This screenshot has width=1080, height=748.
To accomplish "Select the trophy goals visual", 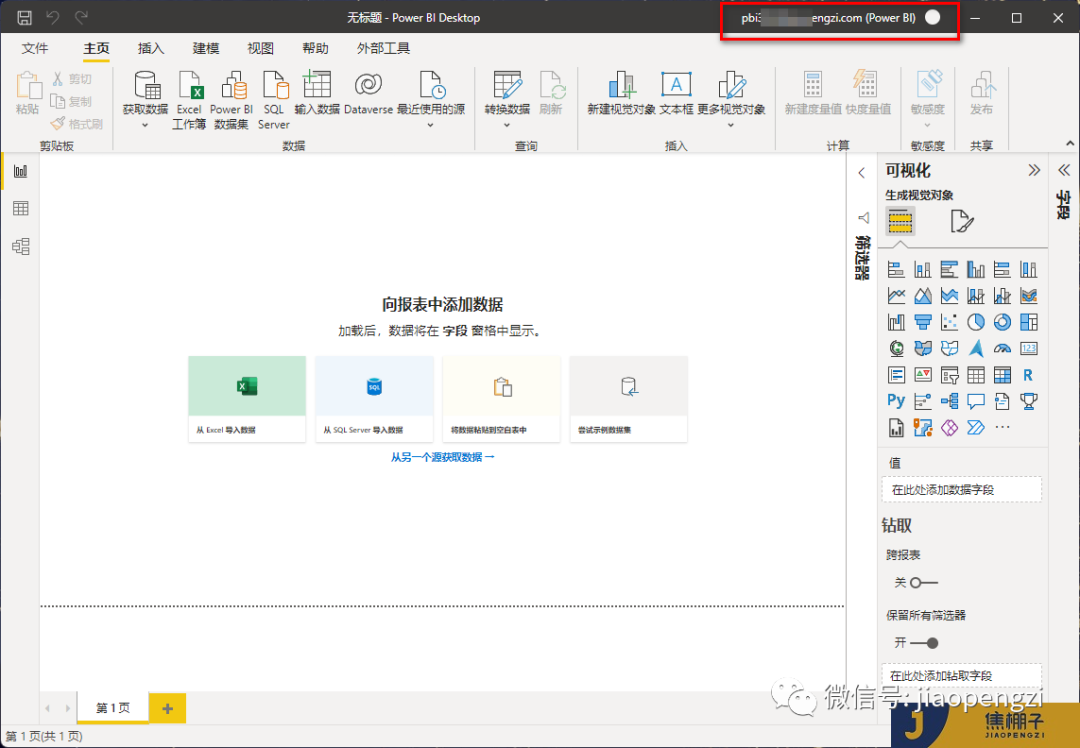I will point(1029,401).
